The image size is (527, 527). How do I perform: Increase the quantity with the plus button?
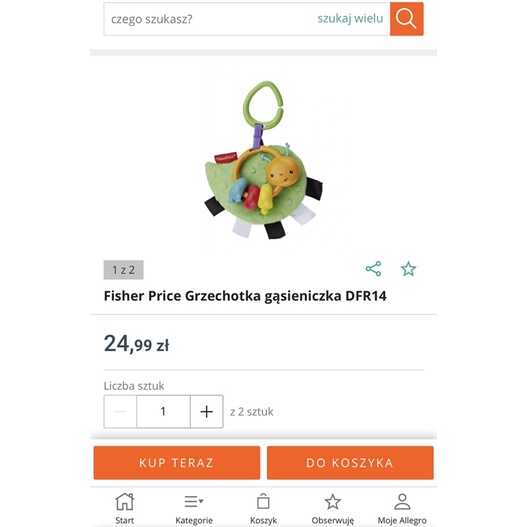[x=207, y=412]
